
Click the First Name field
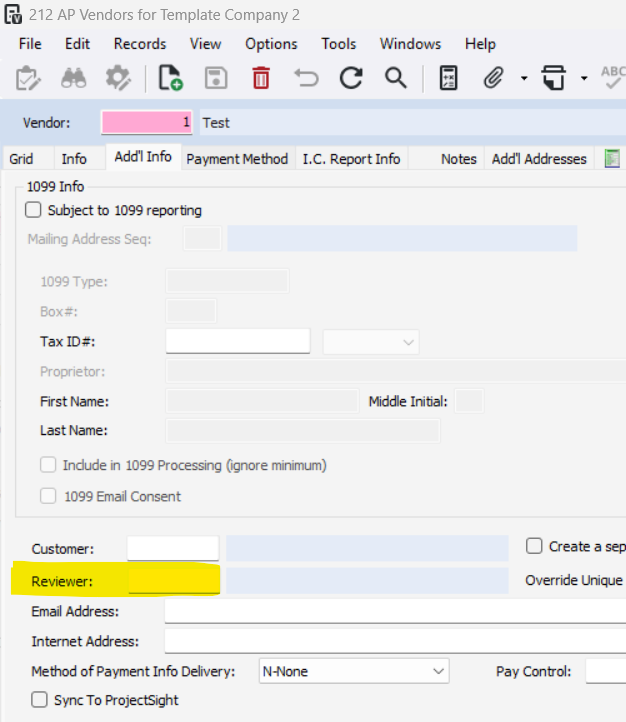click(x=262, y=401)
